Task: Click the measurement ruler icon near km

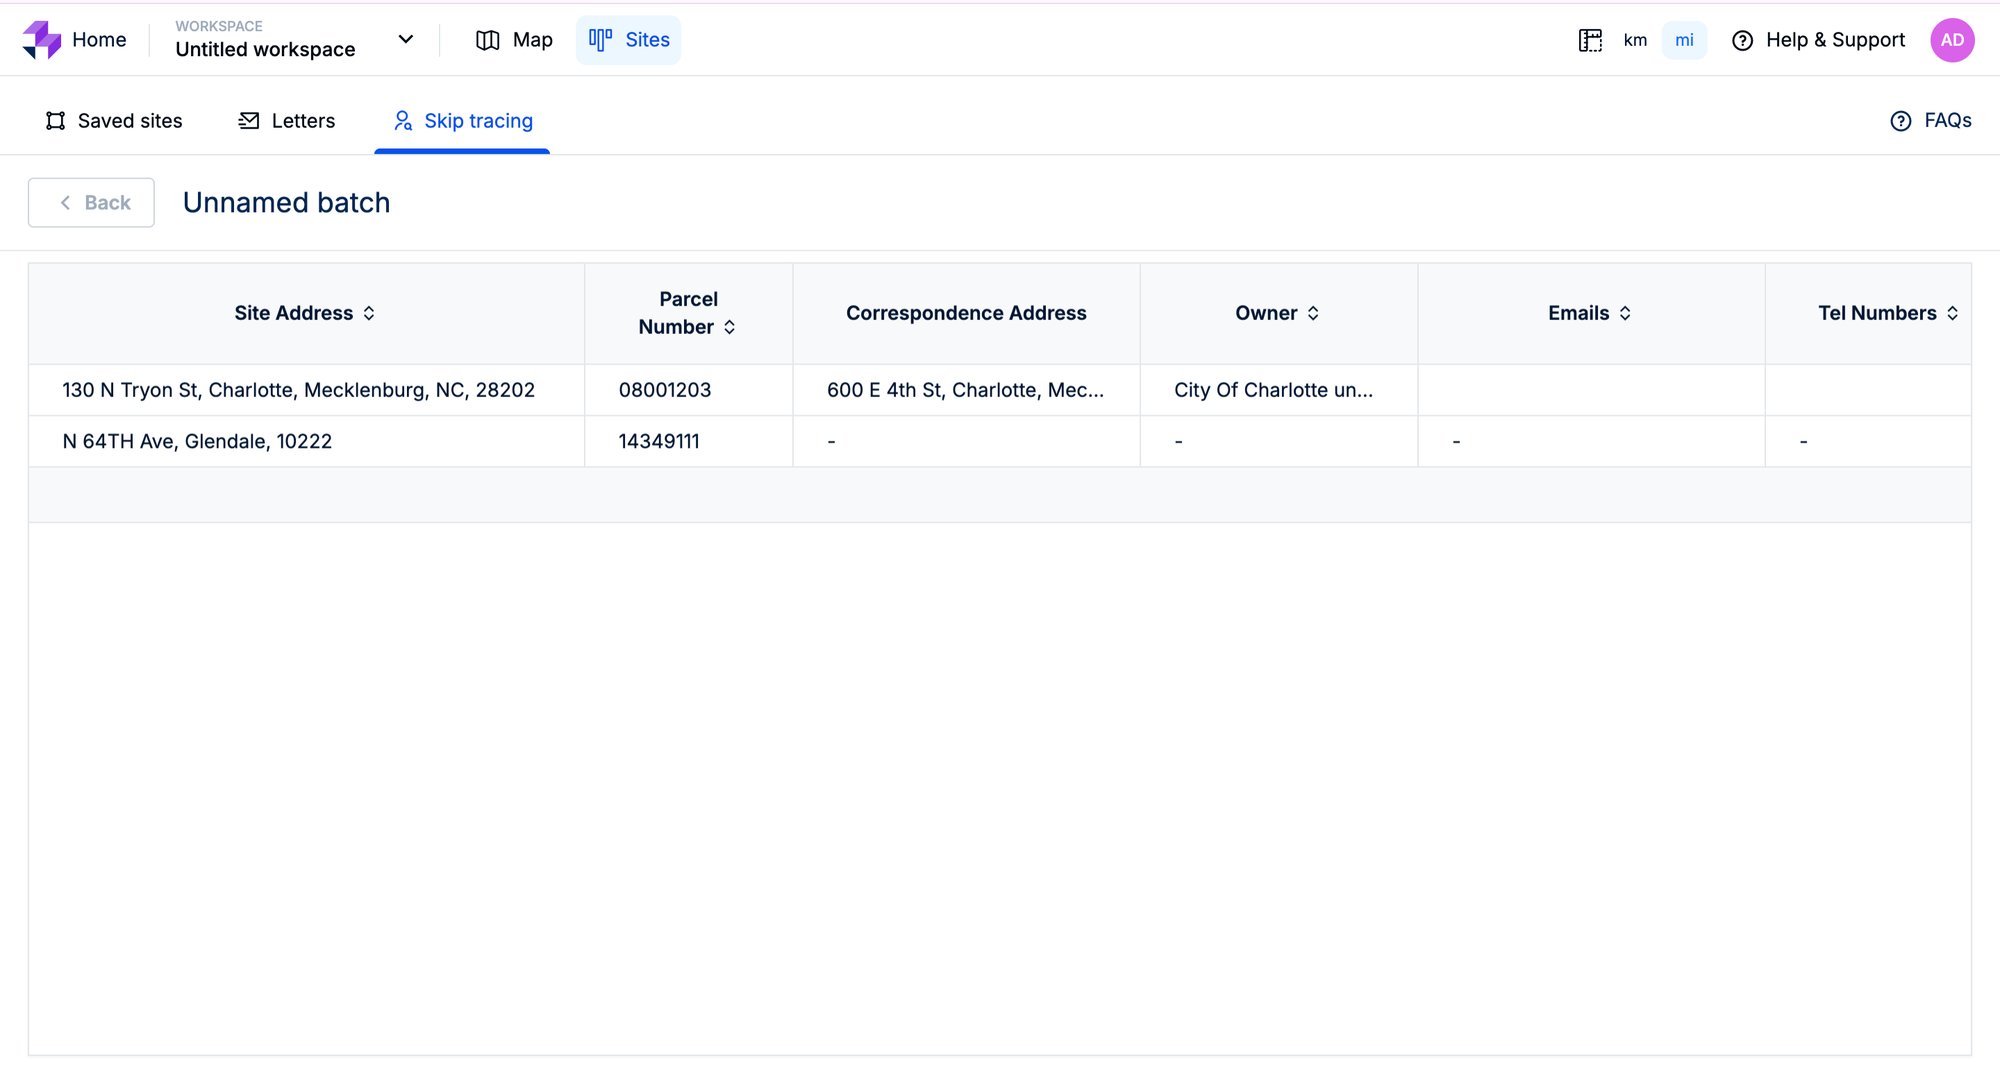Action: 1590,40
